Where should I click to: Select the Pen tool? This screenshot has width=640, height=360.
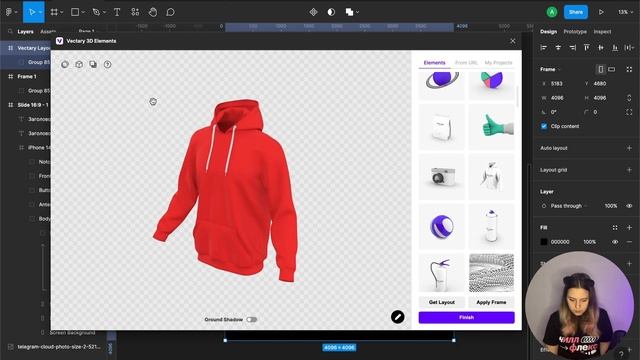96,12
